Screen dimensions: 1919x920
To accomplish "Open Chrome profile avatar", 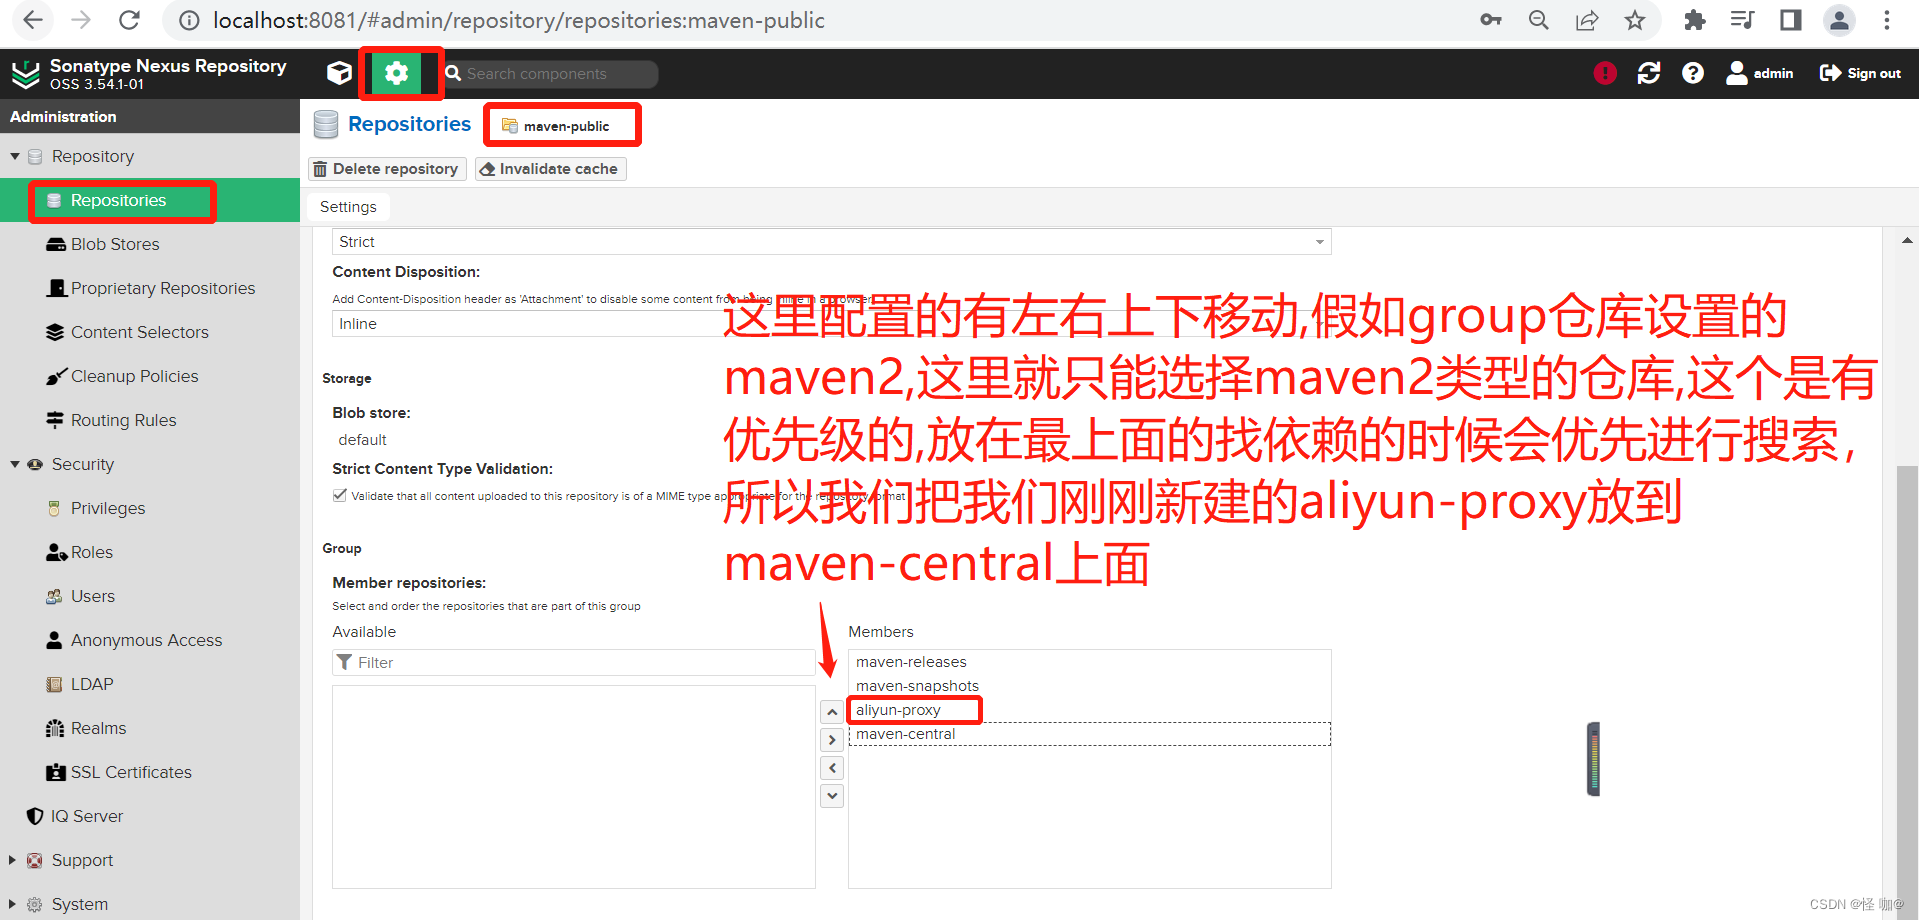I will point(1839,20).
